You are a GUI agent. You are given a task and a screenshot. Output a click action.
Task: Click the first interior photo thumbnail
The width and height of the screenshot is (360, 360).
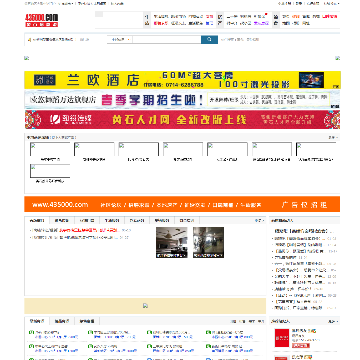coord(172,242)
